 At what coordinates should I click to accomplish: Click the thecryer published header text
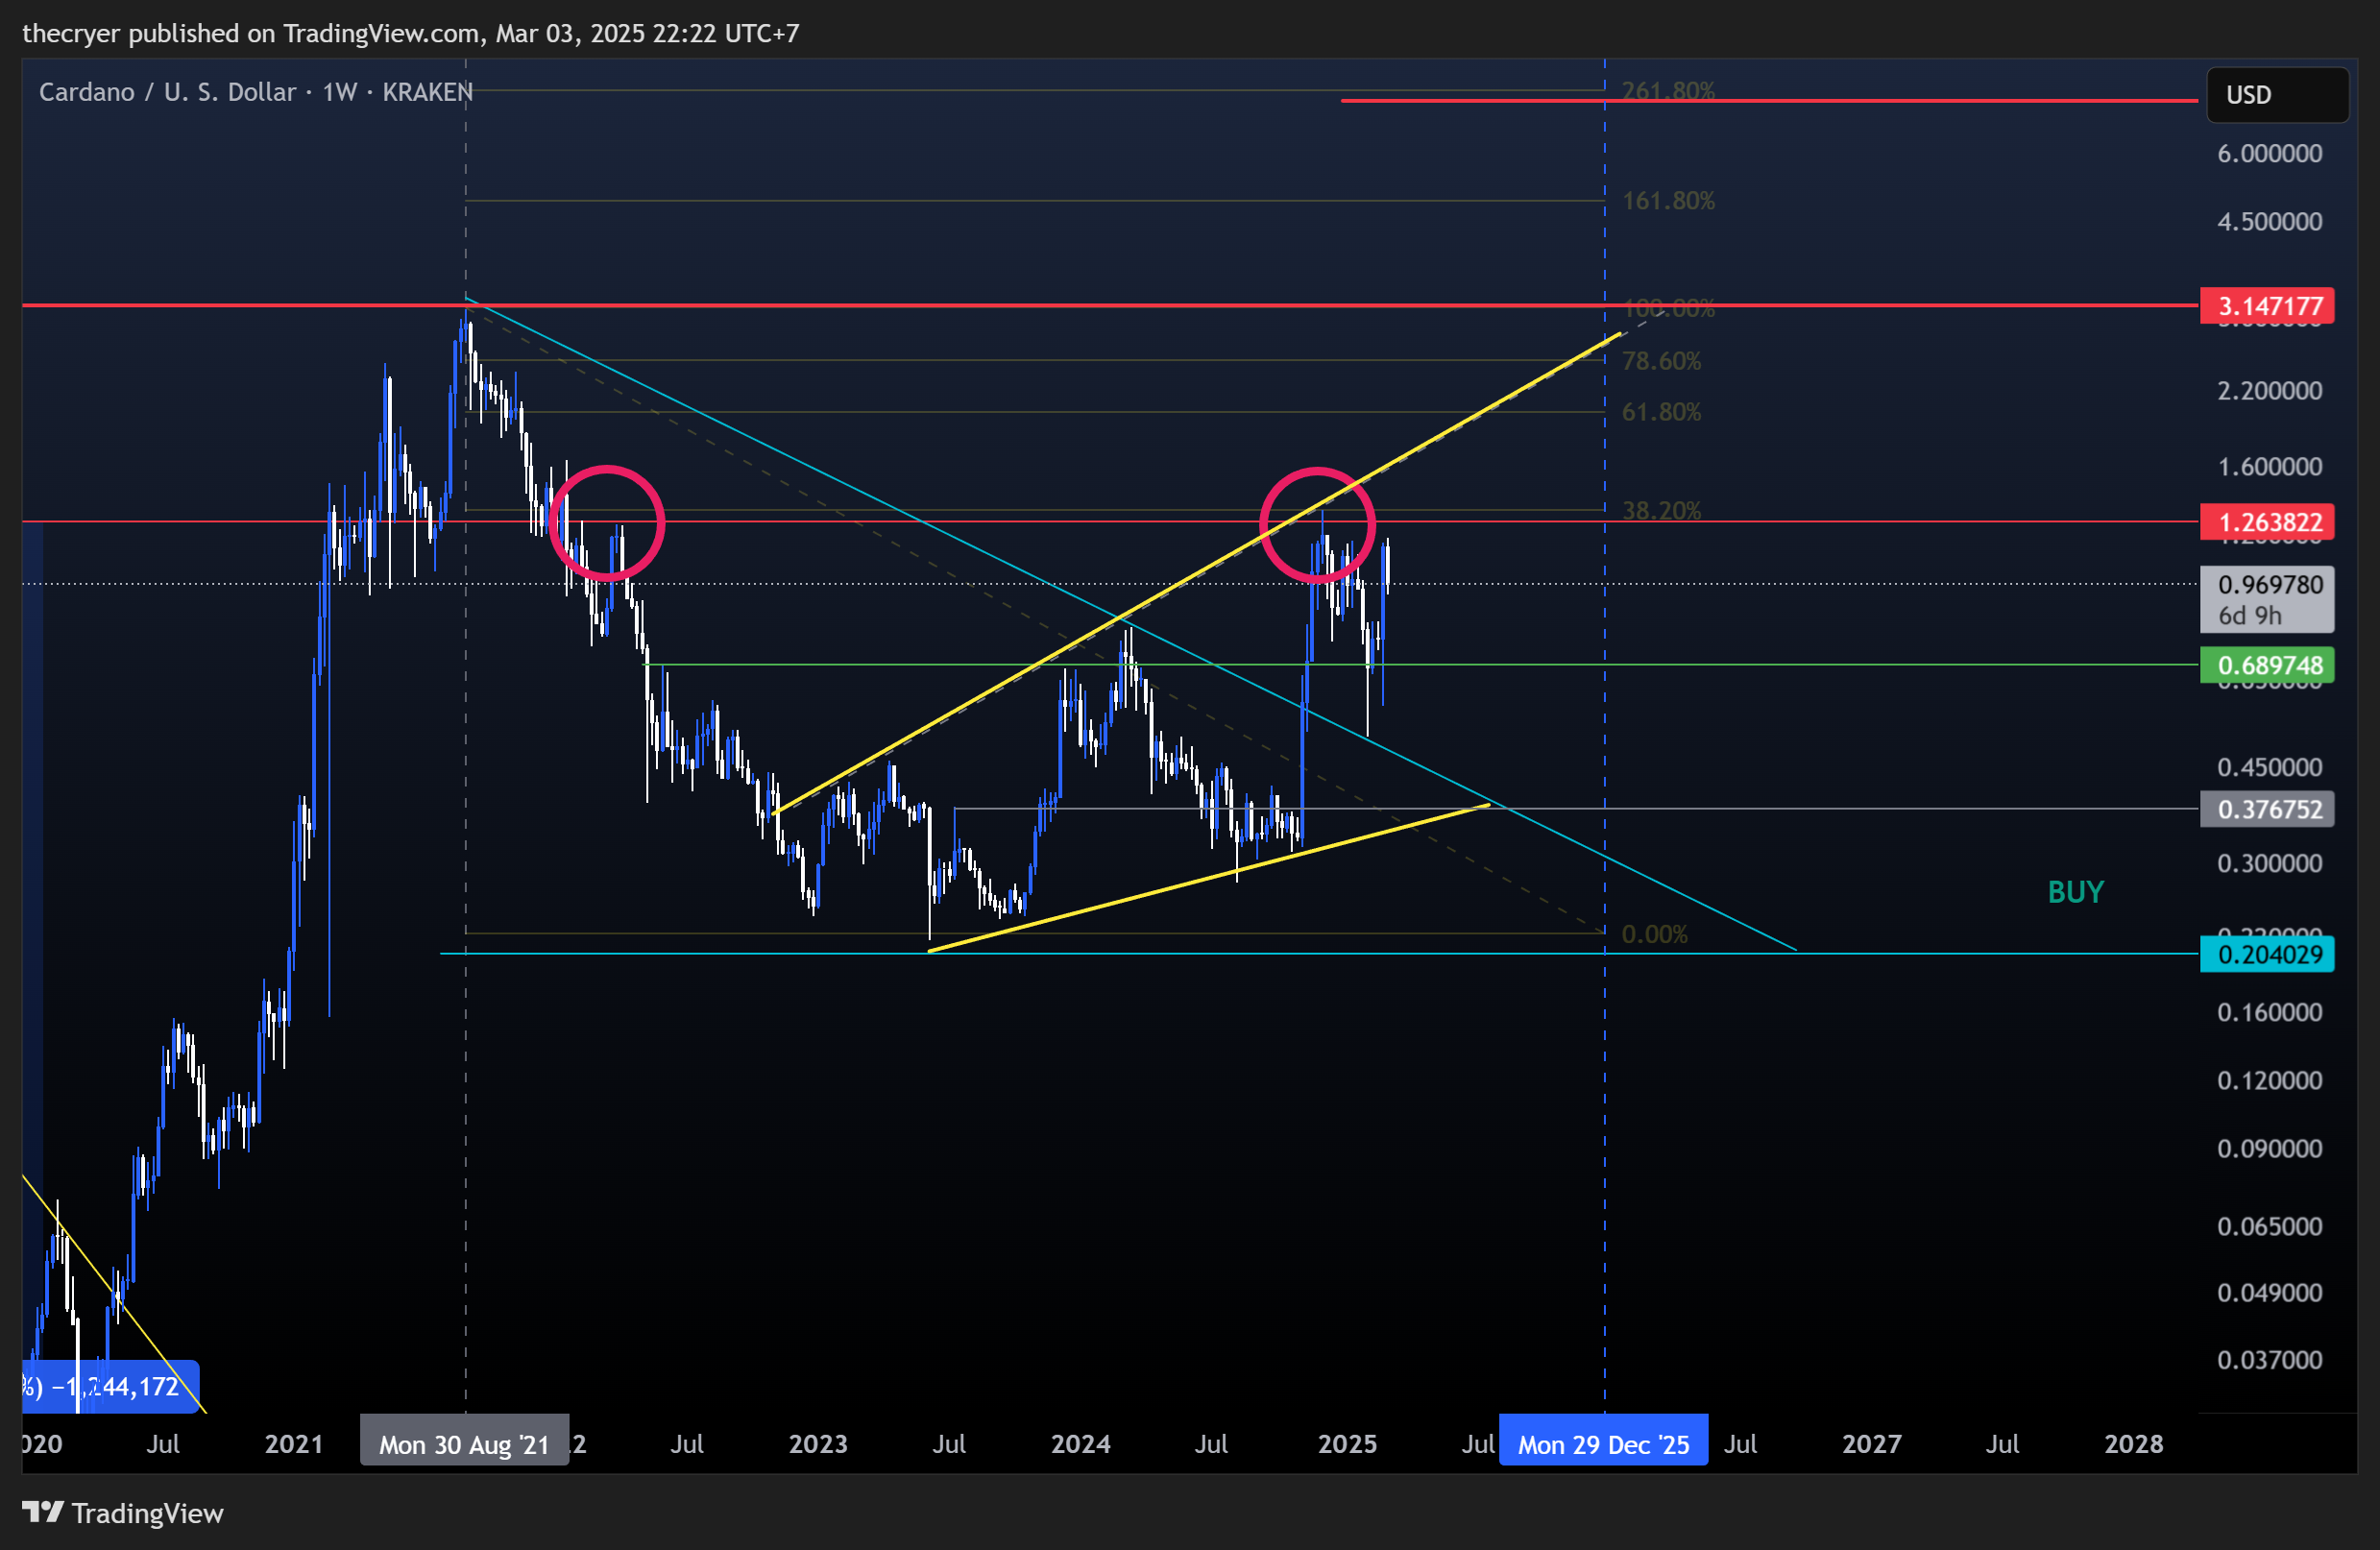click(x=410, y=33)
